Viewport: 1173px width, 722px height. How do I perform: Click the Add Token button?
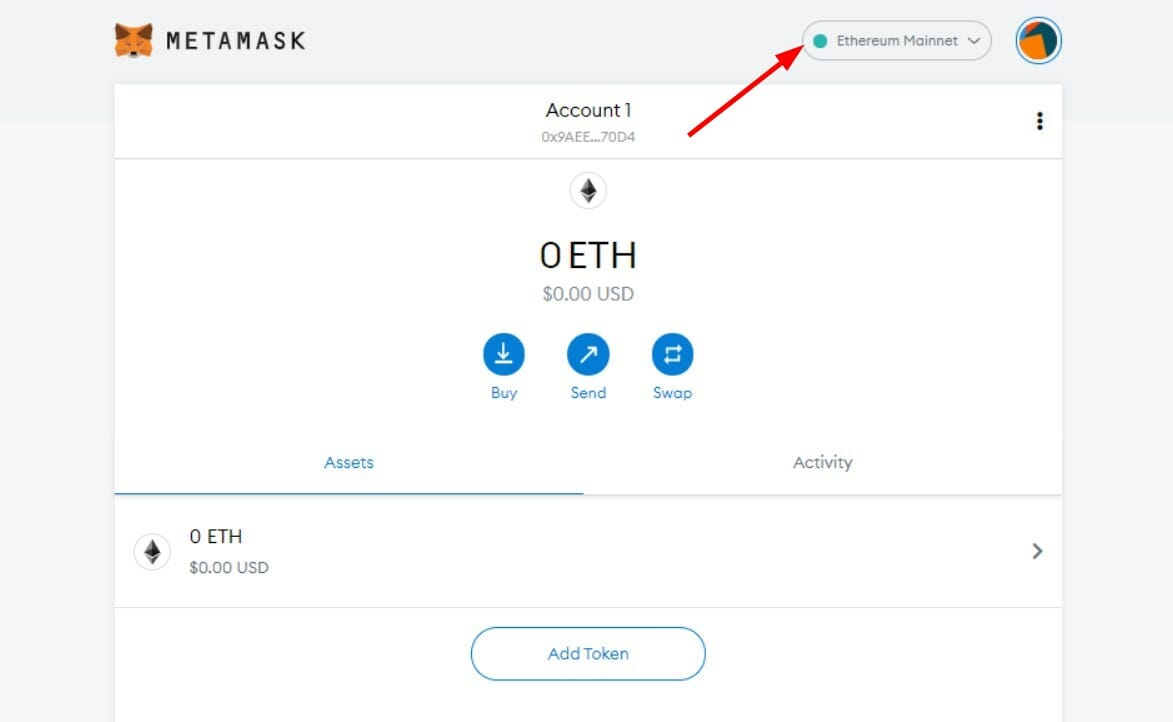(x=588, y=653)
